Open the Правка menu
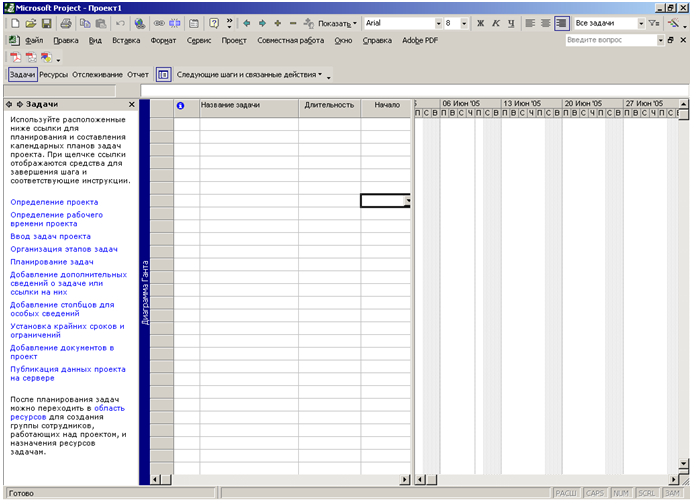The width and height of the screenshot is (696, 504). [x=66, y=40]
